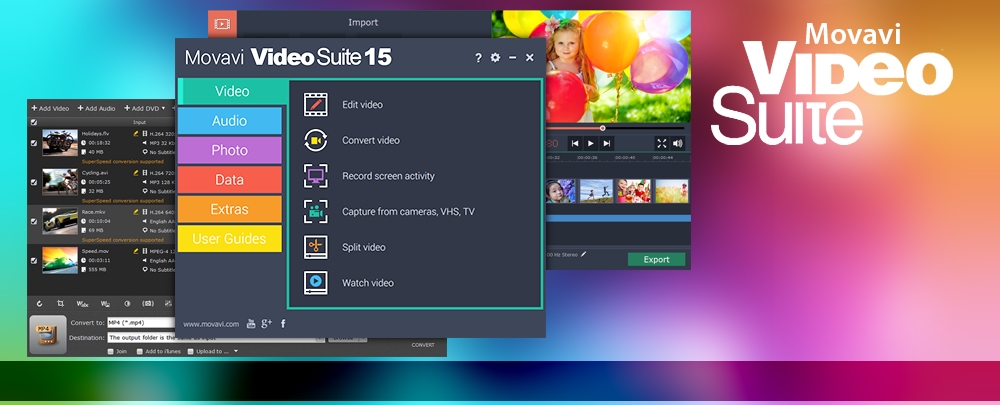Edit the Race.mkv pencil icon
The image size is (1000, 405).
point(135,212)
